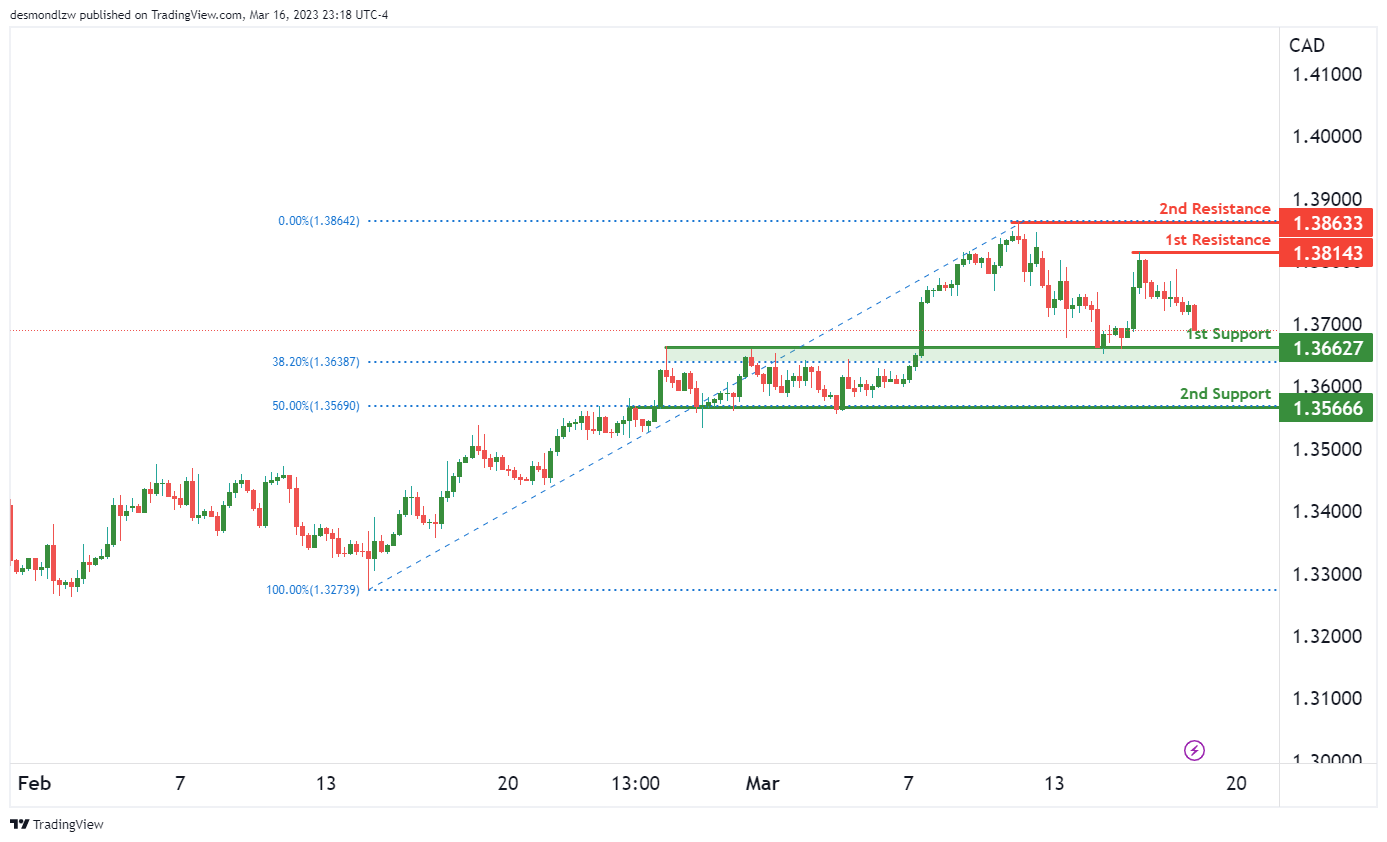Click the 1st Support label text
Image resolution: width=1387 pixels, height=842 pixels.
click(1227, 334)
